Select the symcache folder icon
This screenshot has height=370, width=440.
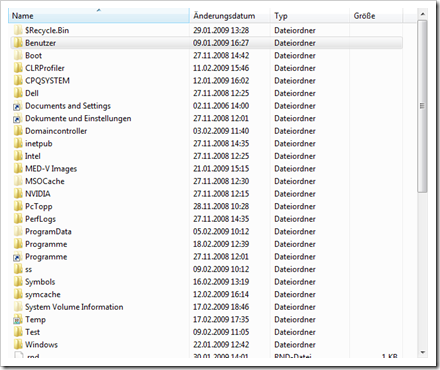(18, 294)
